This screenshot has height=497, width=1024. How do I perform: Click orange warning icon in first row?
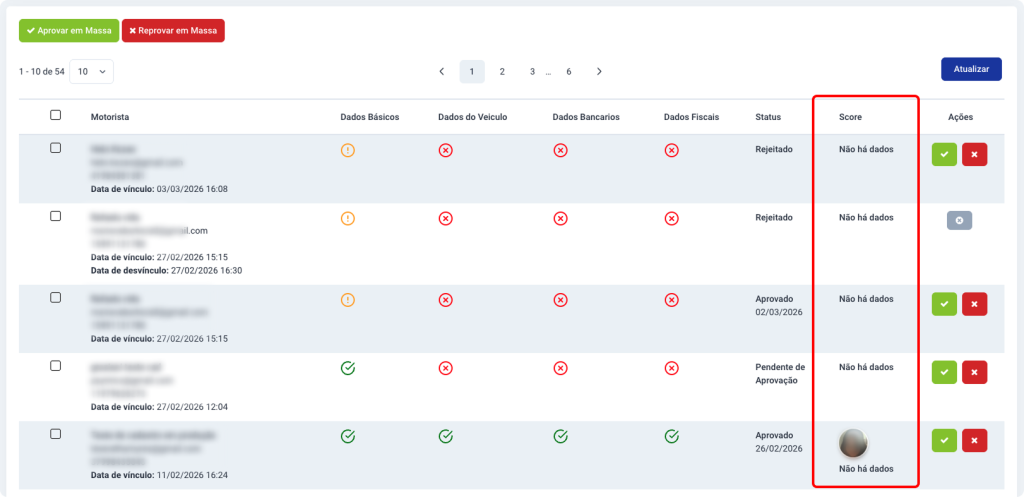[x=348, y=150]
